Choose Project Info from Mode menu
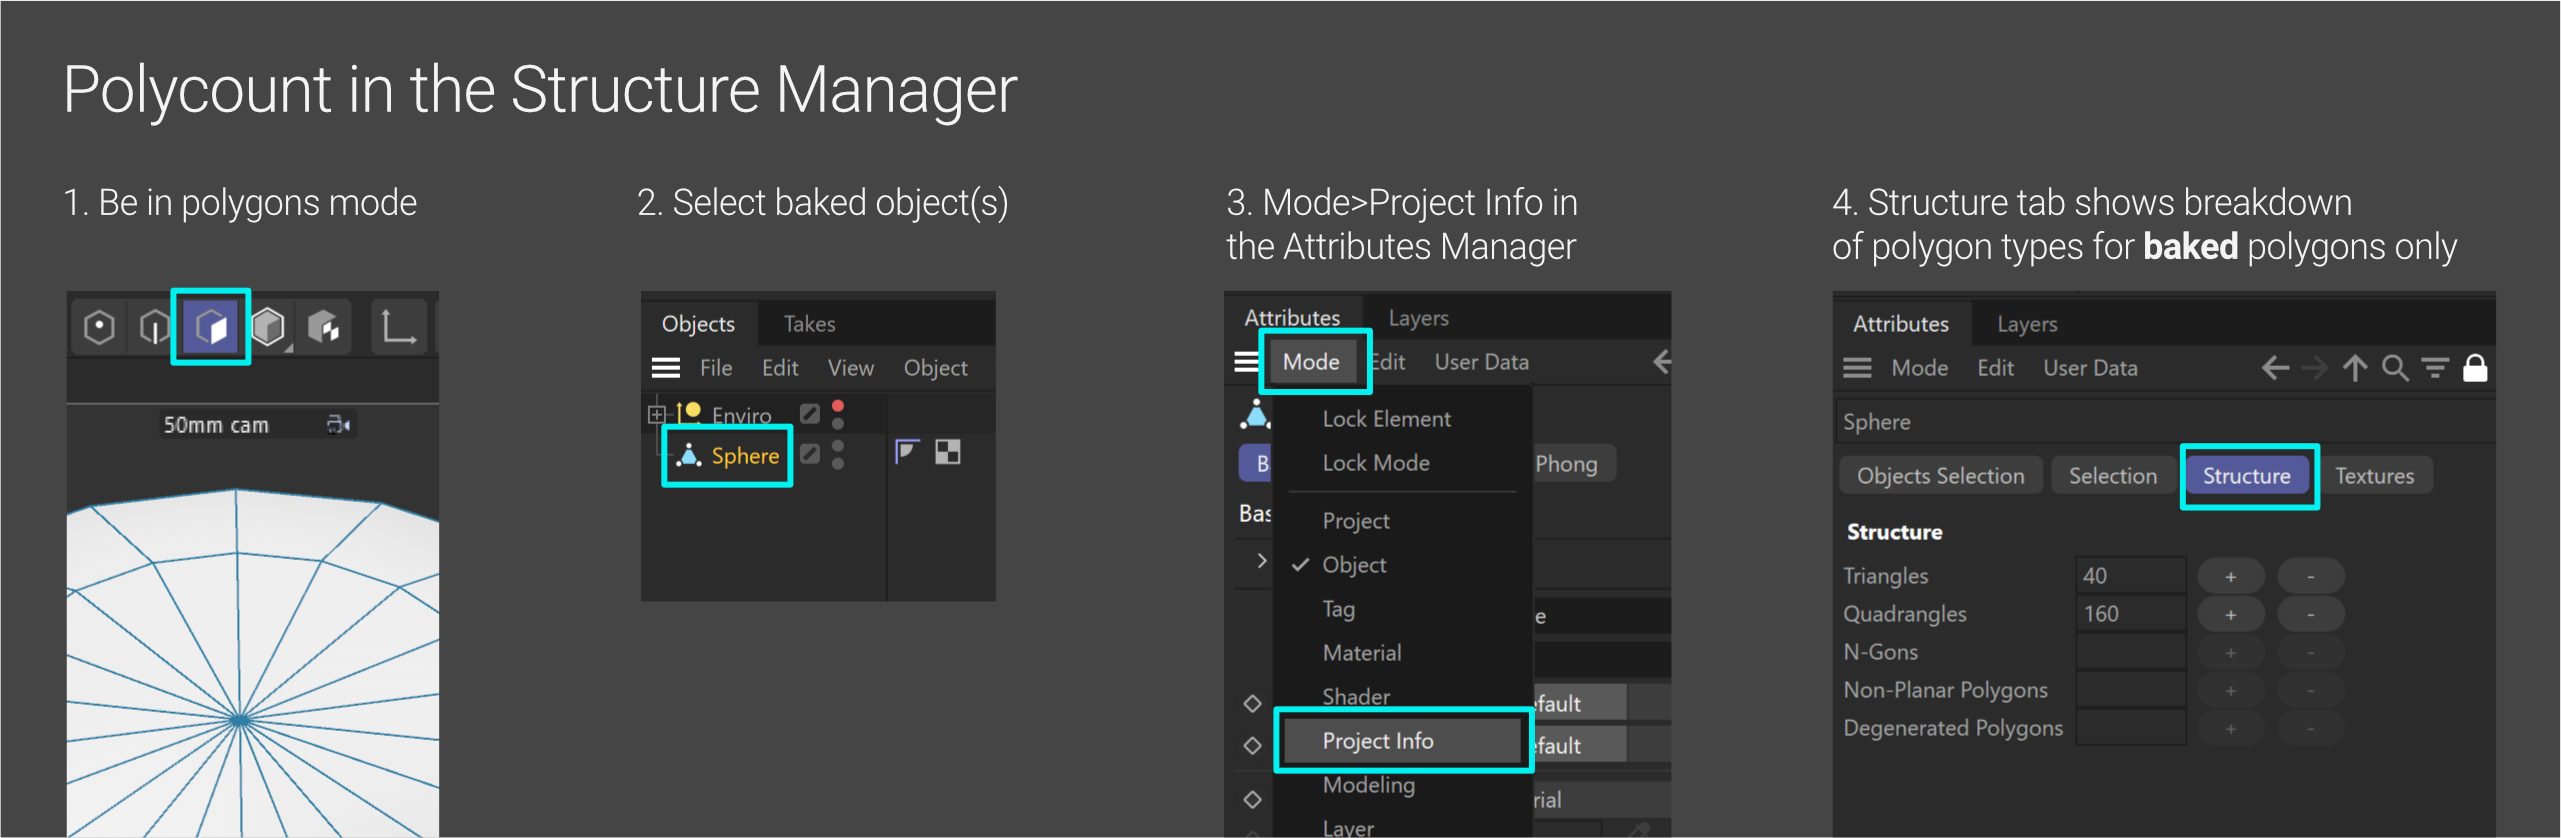This screenshot has height=838, width=2561. 1377,741
